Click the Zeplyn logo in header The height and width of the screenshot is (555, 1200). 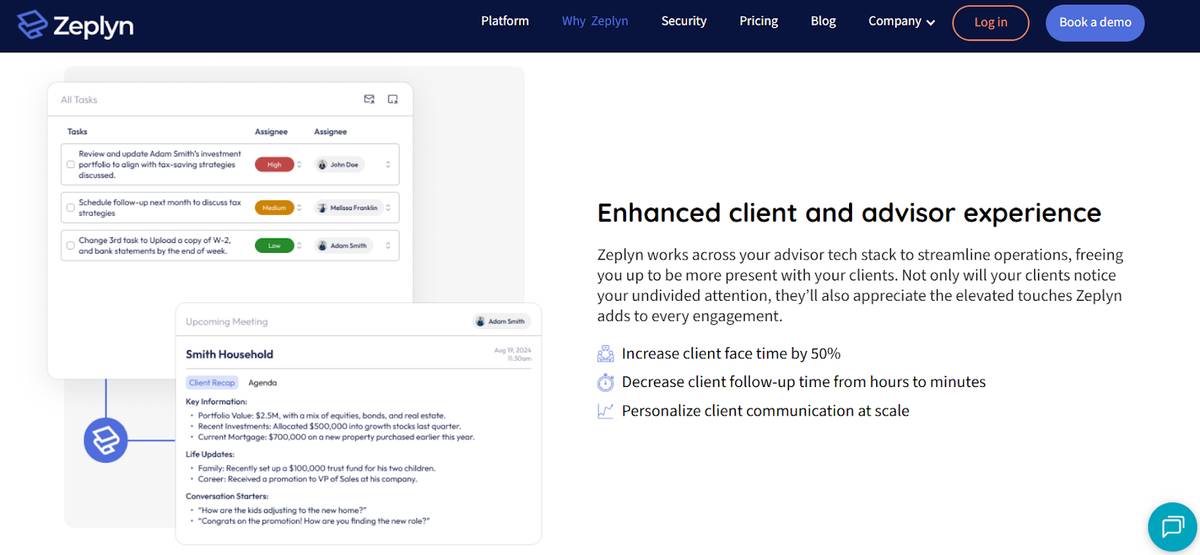tap(76, 24)
